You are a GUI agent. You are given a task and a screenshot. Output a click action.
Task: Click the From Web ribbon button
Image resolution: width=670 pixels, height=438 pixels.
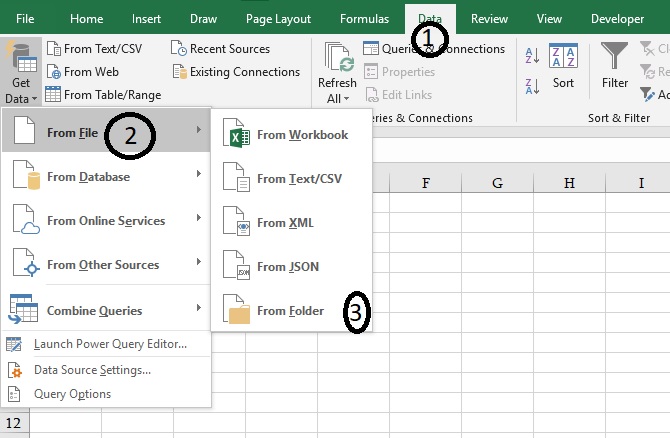83,72
